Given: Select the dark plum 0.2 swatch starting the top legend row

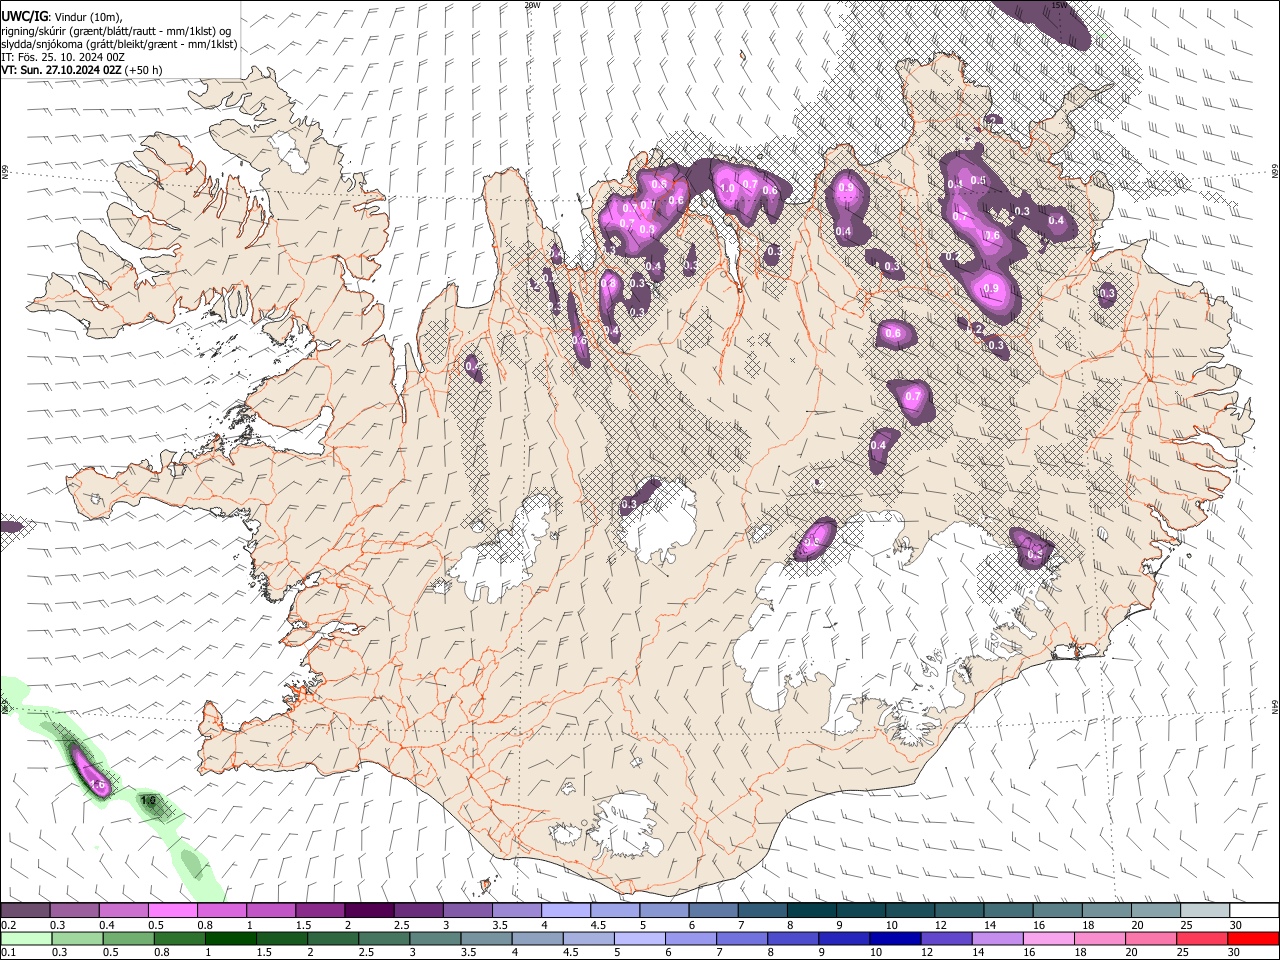Looking at the screenshot, I should click(25, 911).
